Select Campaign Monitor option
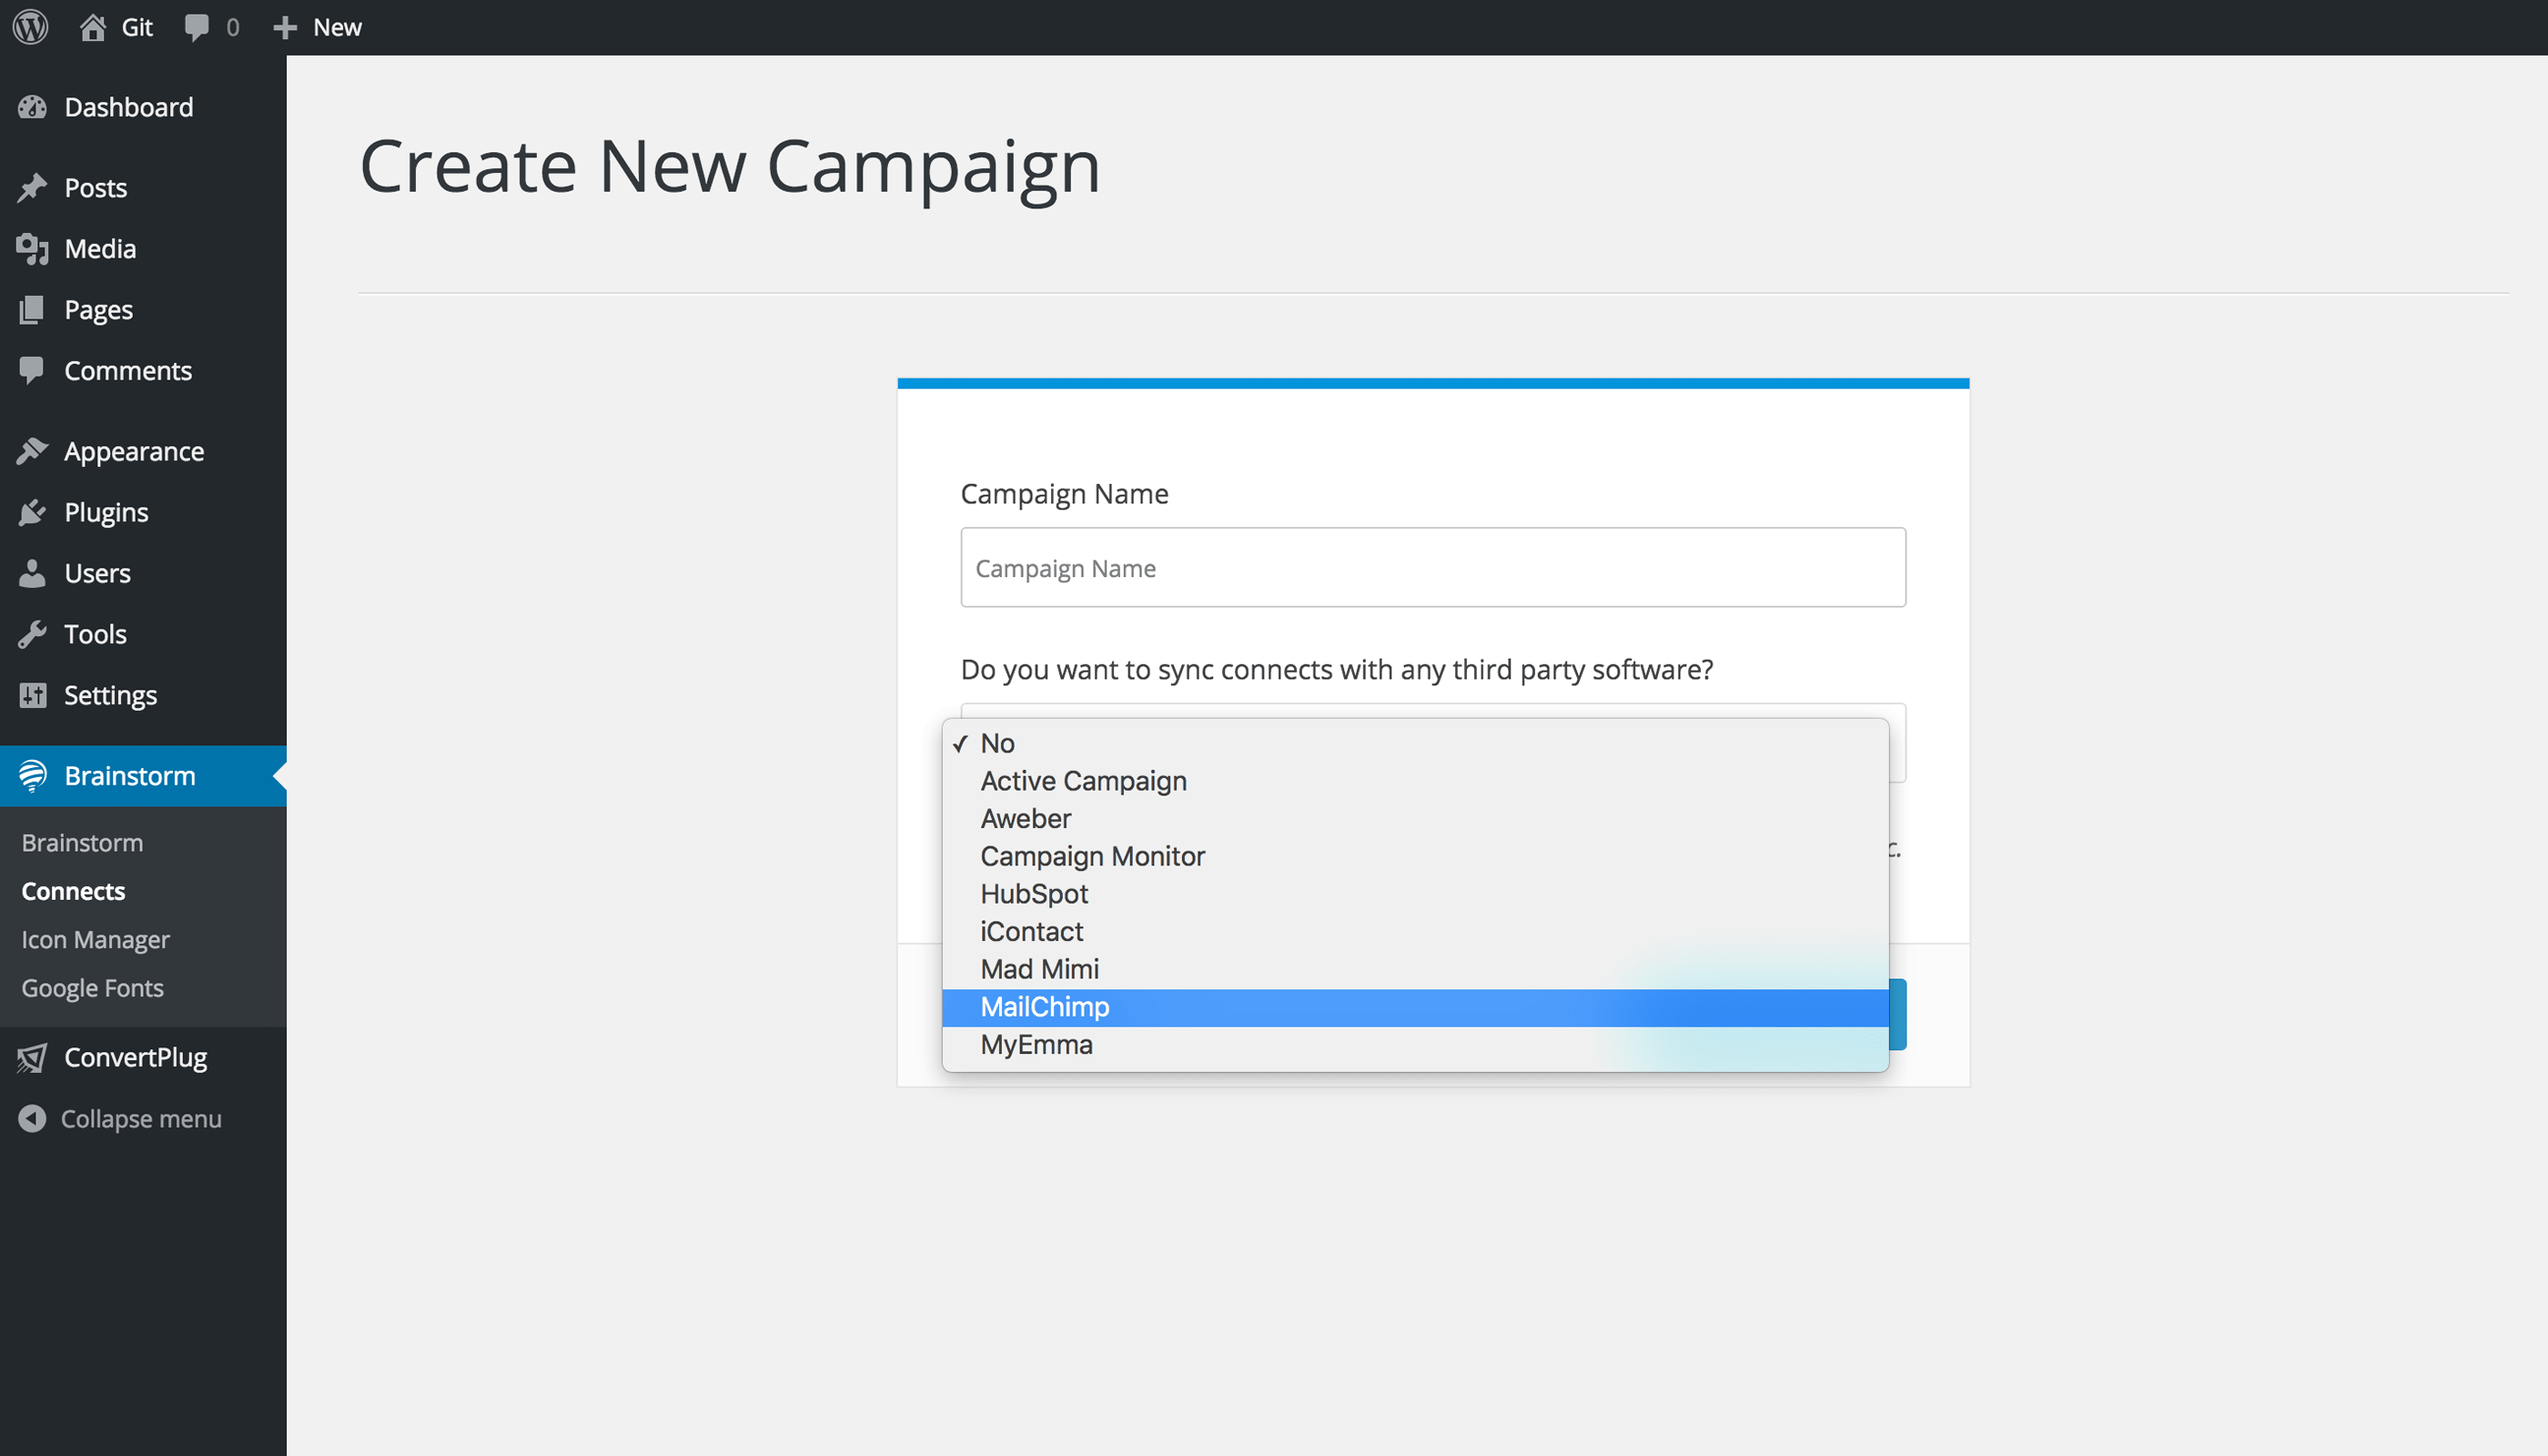Viewport: 2548px width, 1456px height. pyautogui.click(x=1092, y=855)
